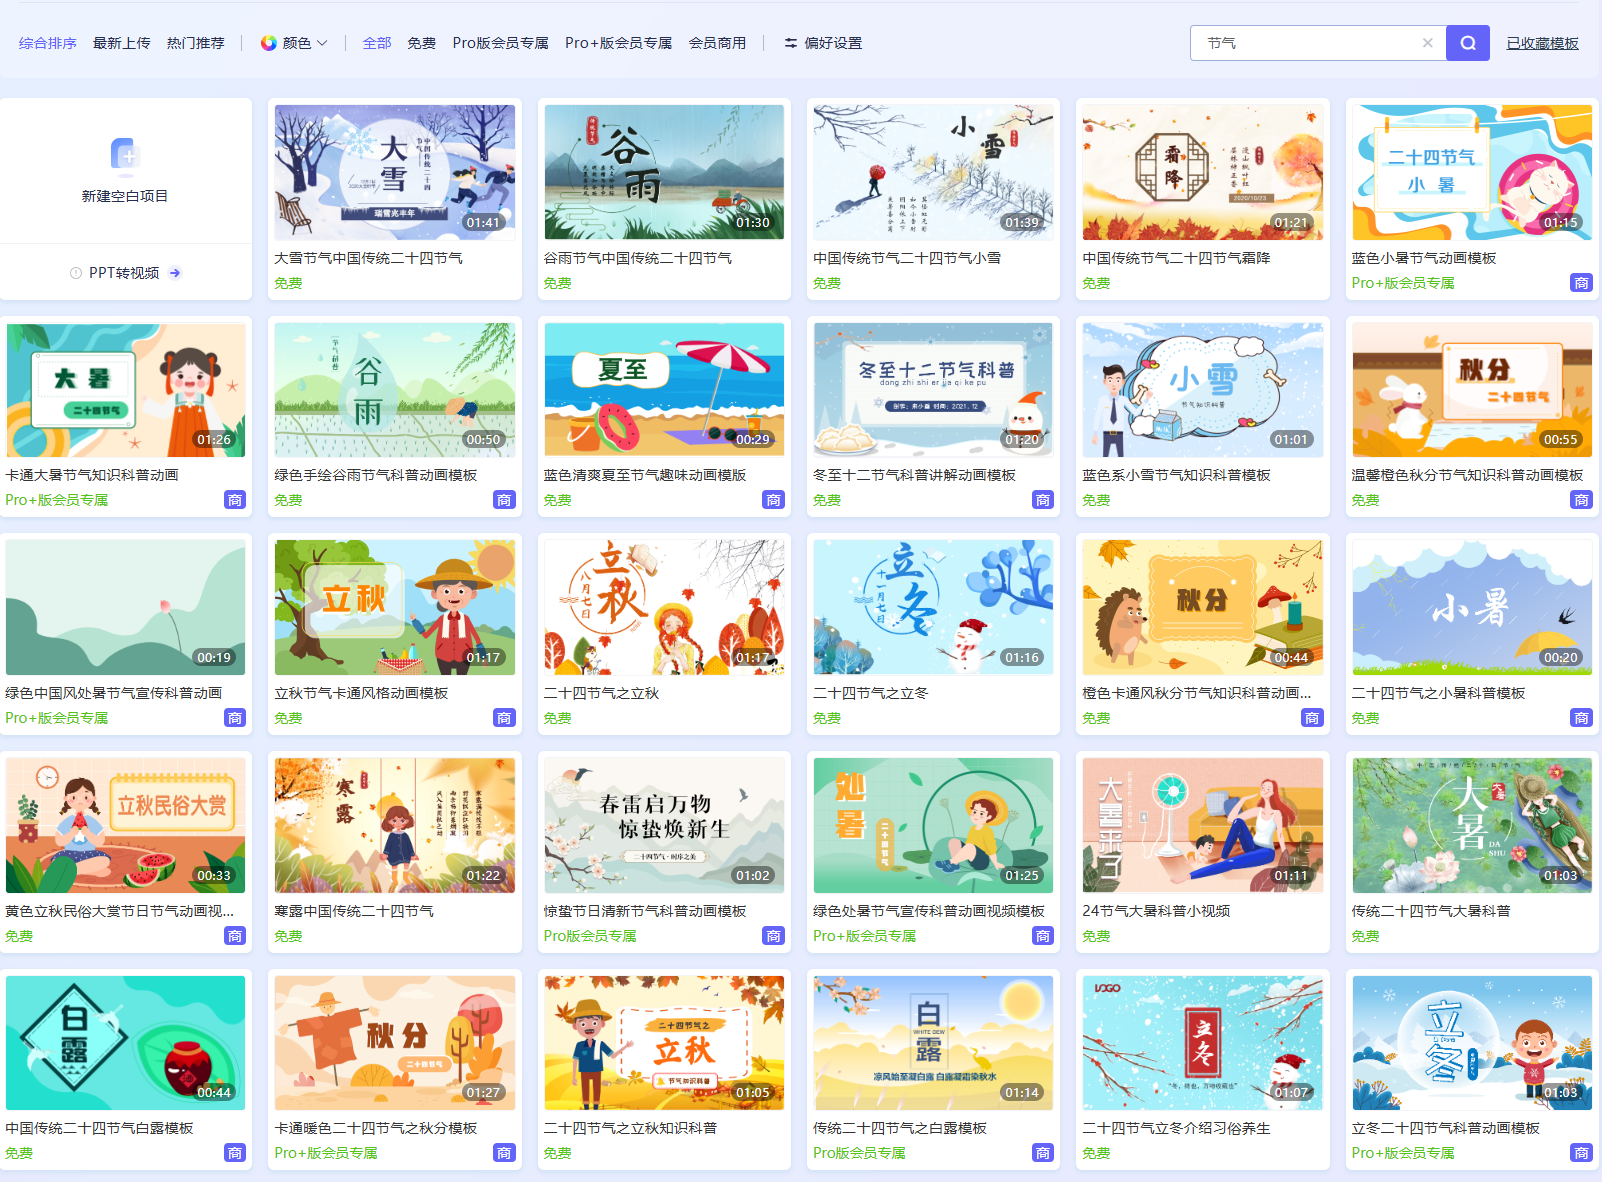Select the 免费 filter tab
Screen dimensions: 1602x1182
tap(421, 43)
